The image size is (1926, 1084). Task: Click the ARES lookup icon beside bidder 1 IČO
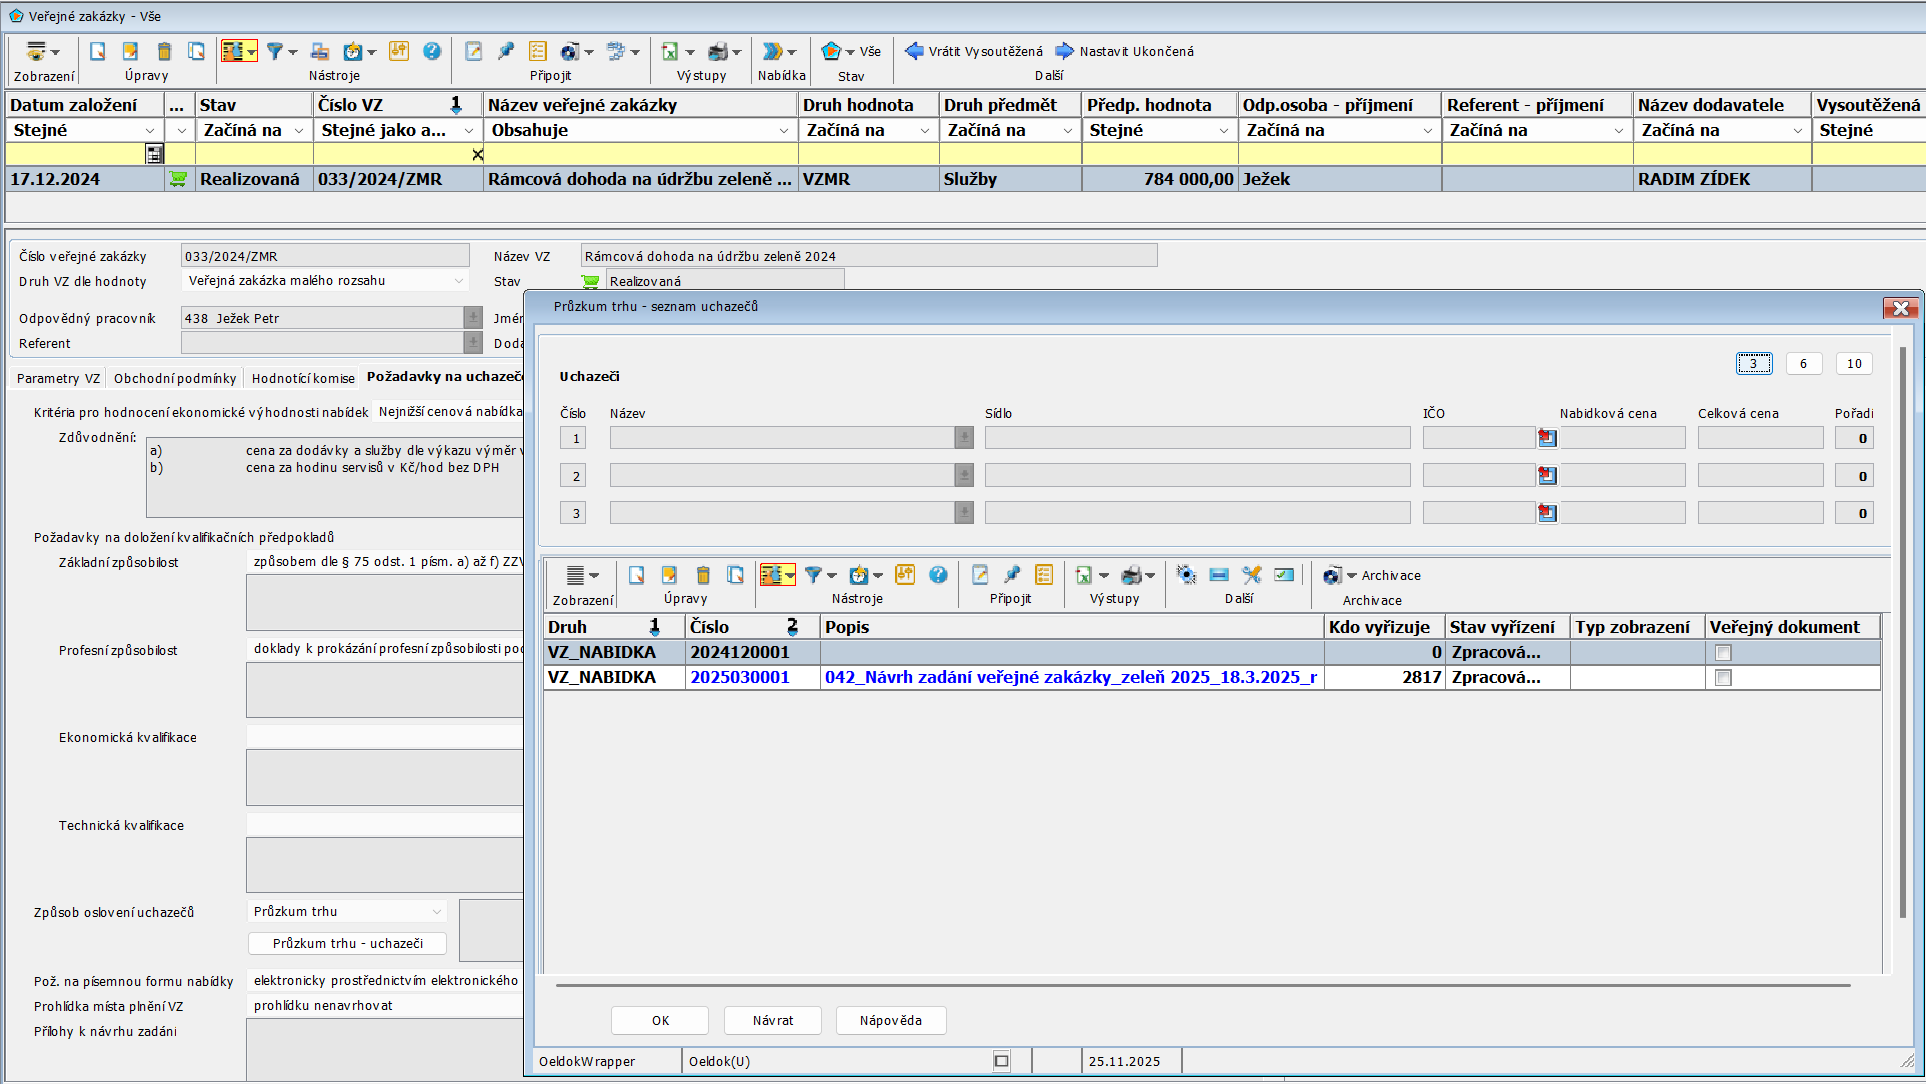click(1547, 438)
